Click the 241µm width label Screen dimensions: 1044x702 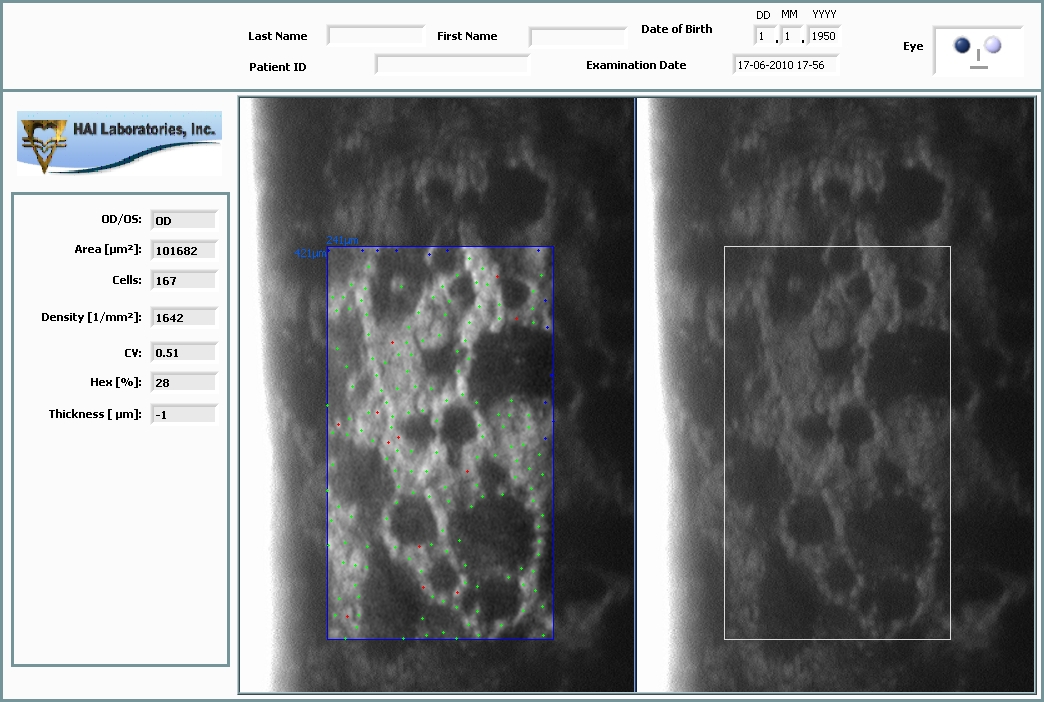(342, 240)
